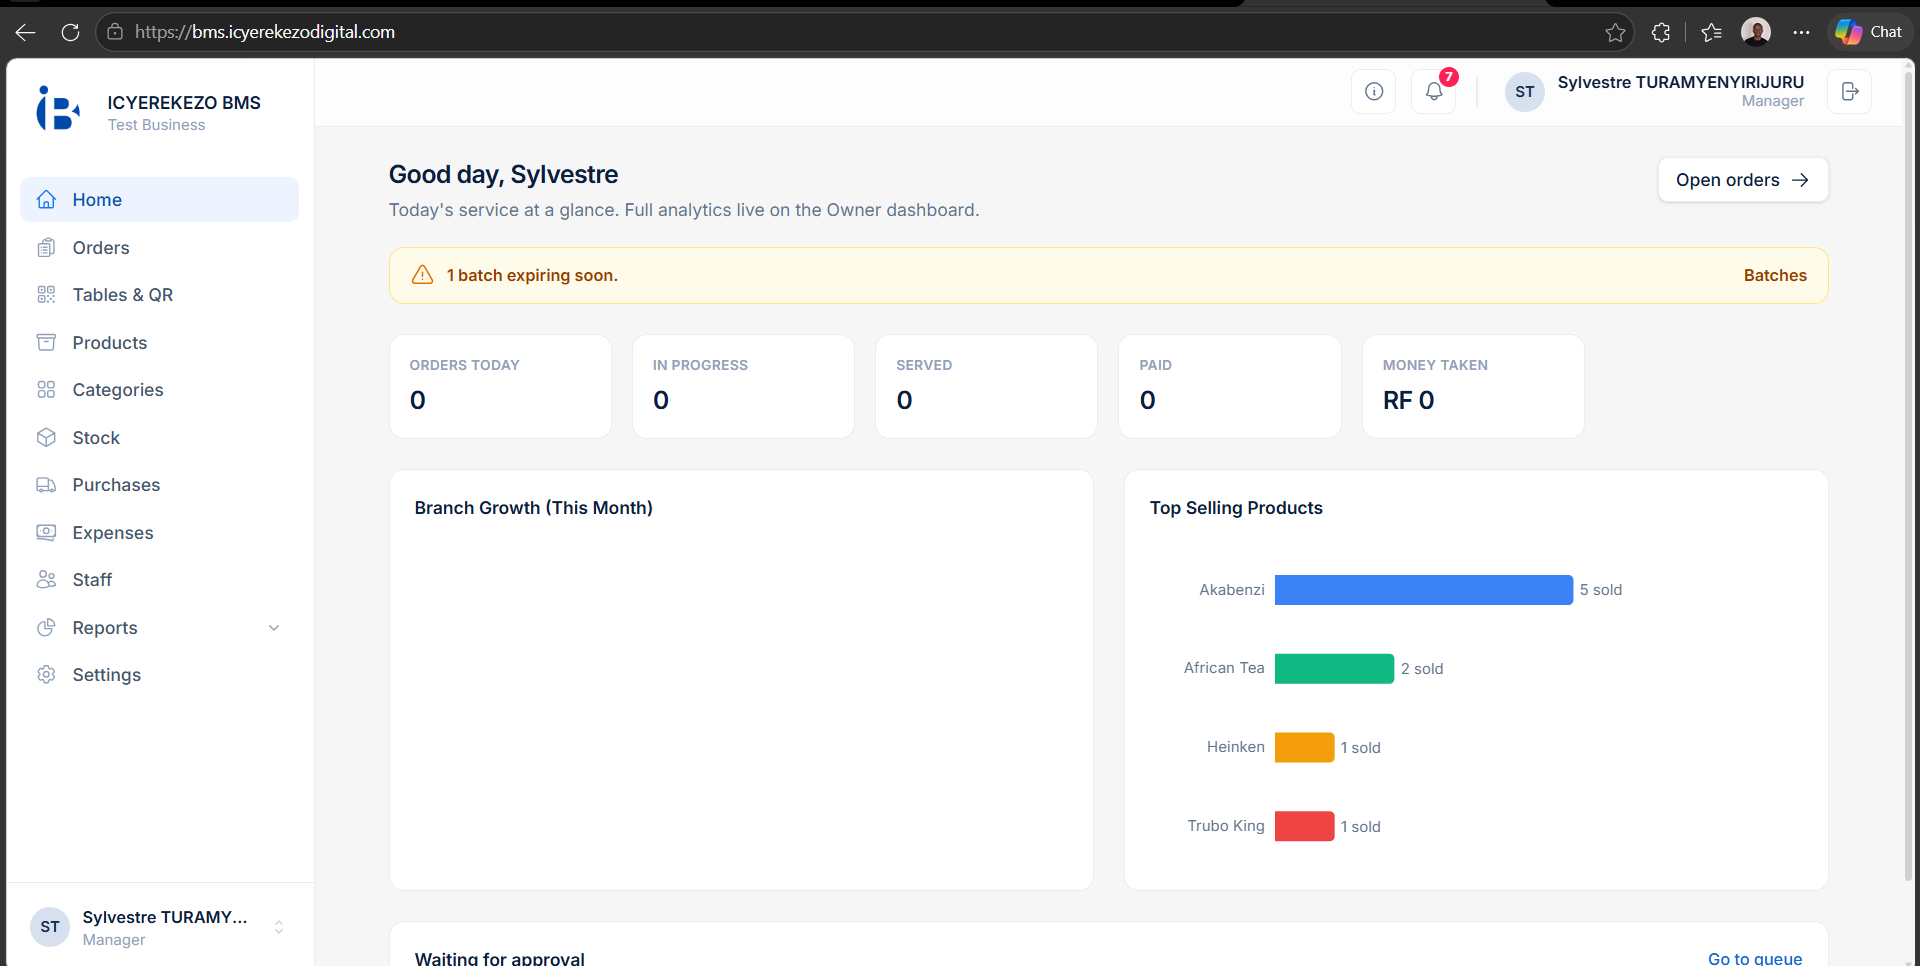Open Categories in sidebar
Screen dimensions: 1920x966
click(x=159, y=390)
